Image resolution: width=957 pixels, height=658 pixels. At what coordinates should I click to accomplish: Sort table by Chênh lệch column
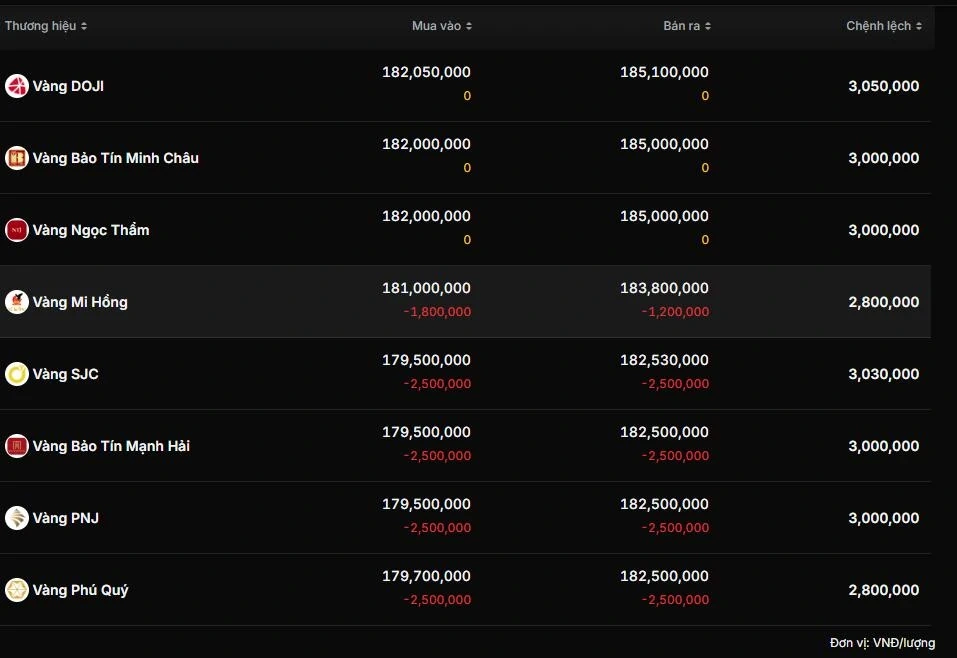(x=884, y=26)
